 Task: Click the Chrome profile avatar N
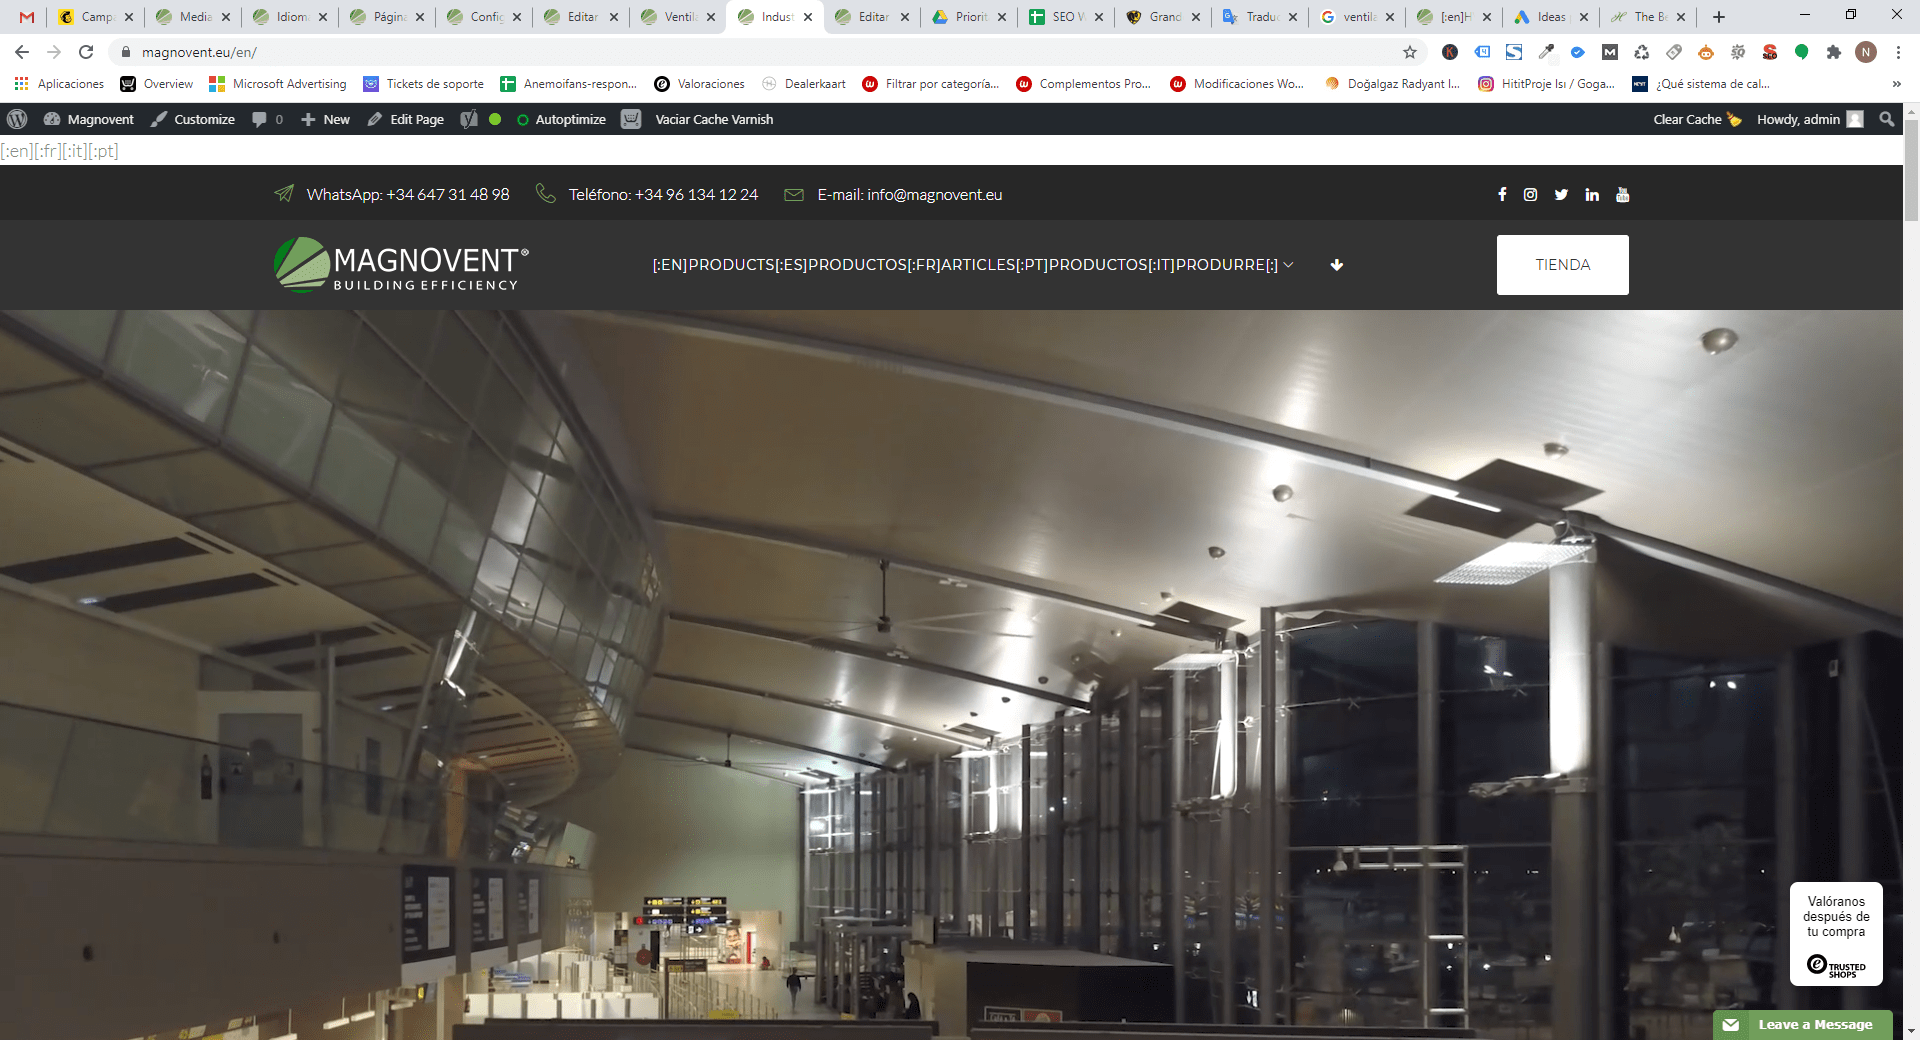point(1865,52)
